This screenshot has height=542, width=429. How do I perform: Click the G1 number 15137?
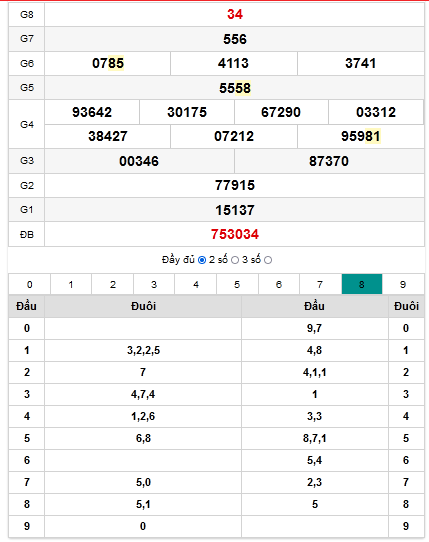click(235, 210)
